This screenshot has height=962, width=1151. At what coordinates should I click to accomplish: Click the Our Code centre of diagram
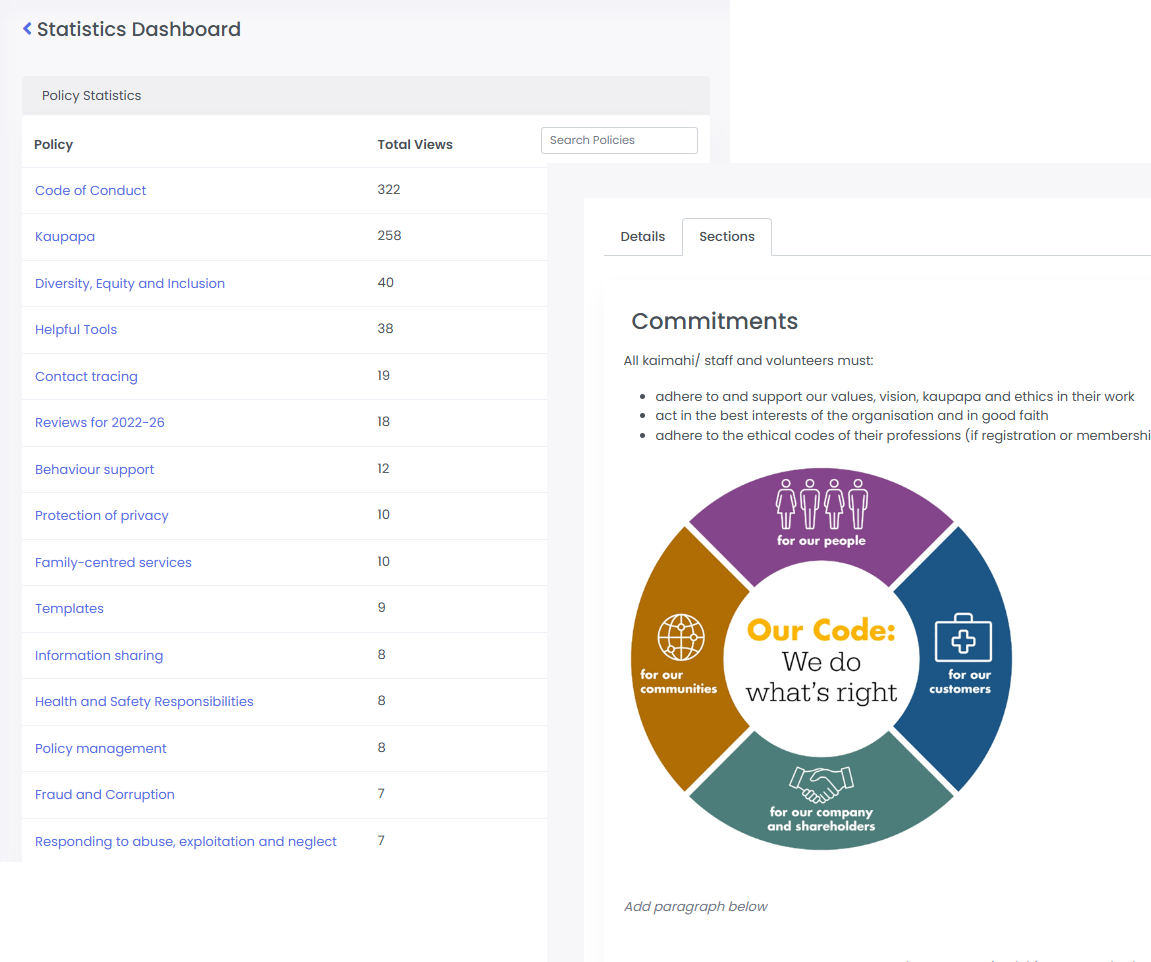[821, 660]
